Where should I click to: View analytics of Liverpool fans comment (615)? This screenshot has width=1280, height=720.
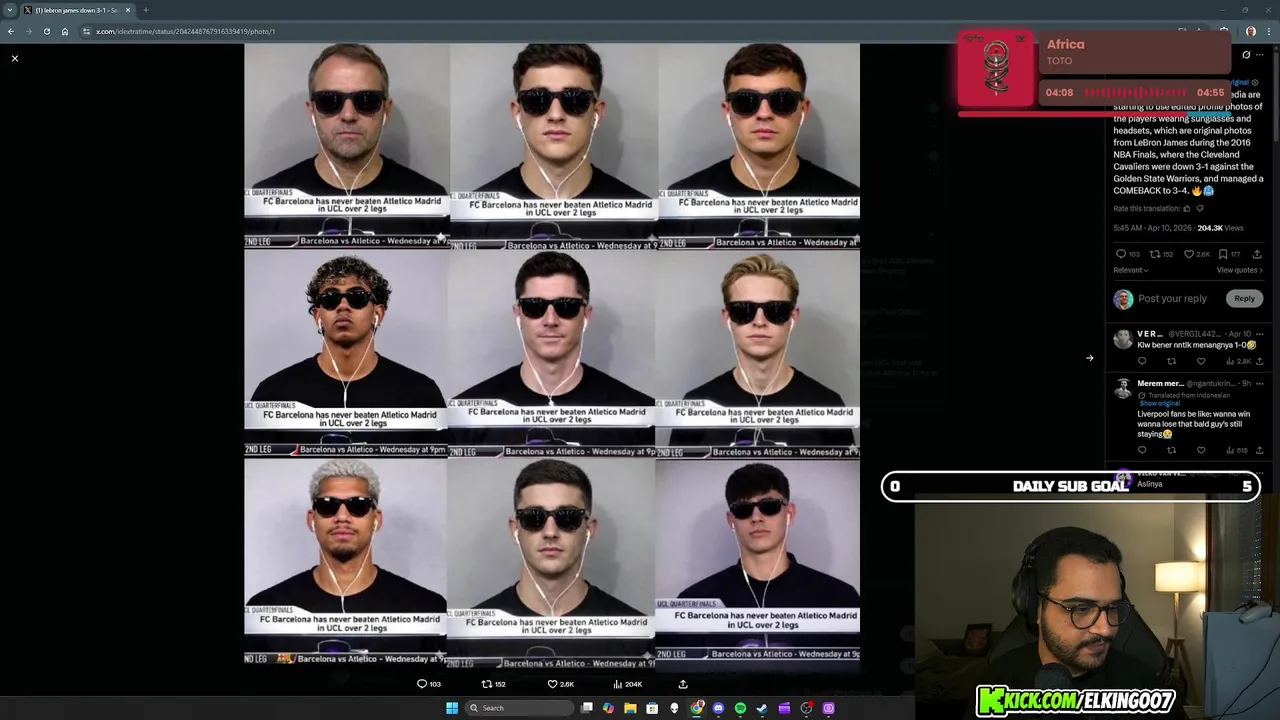coord(1238,450)
